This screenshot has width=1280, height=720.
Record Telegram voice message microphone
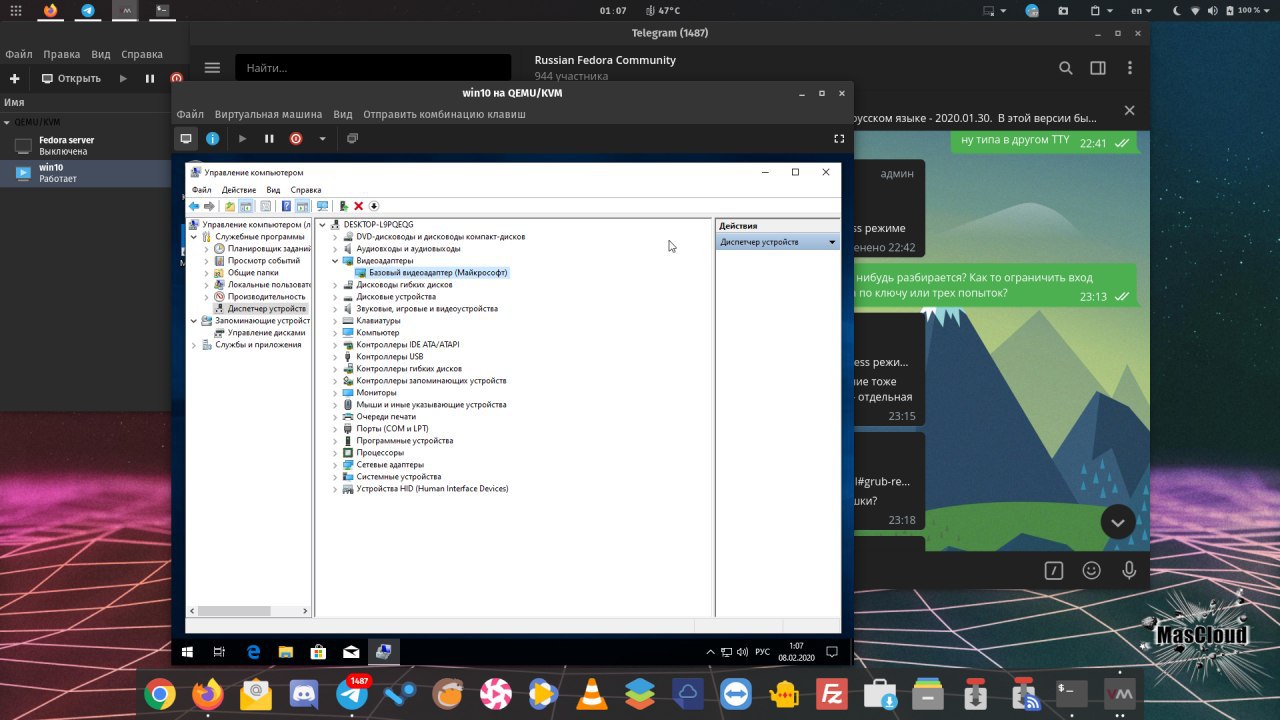pos(1129,570)
